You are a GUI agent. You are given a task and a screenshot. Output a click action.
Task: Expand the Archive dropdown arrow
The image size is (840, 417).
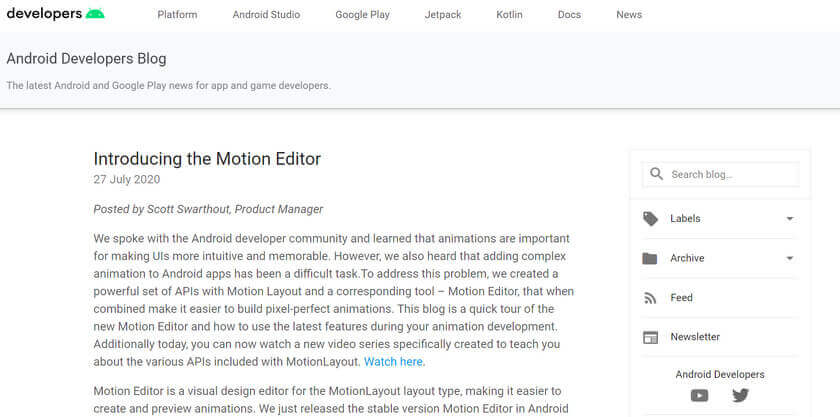click(789, 258)
